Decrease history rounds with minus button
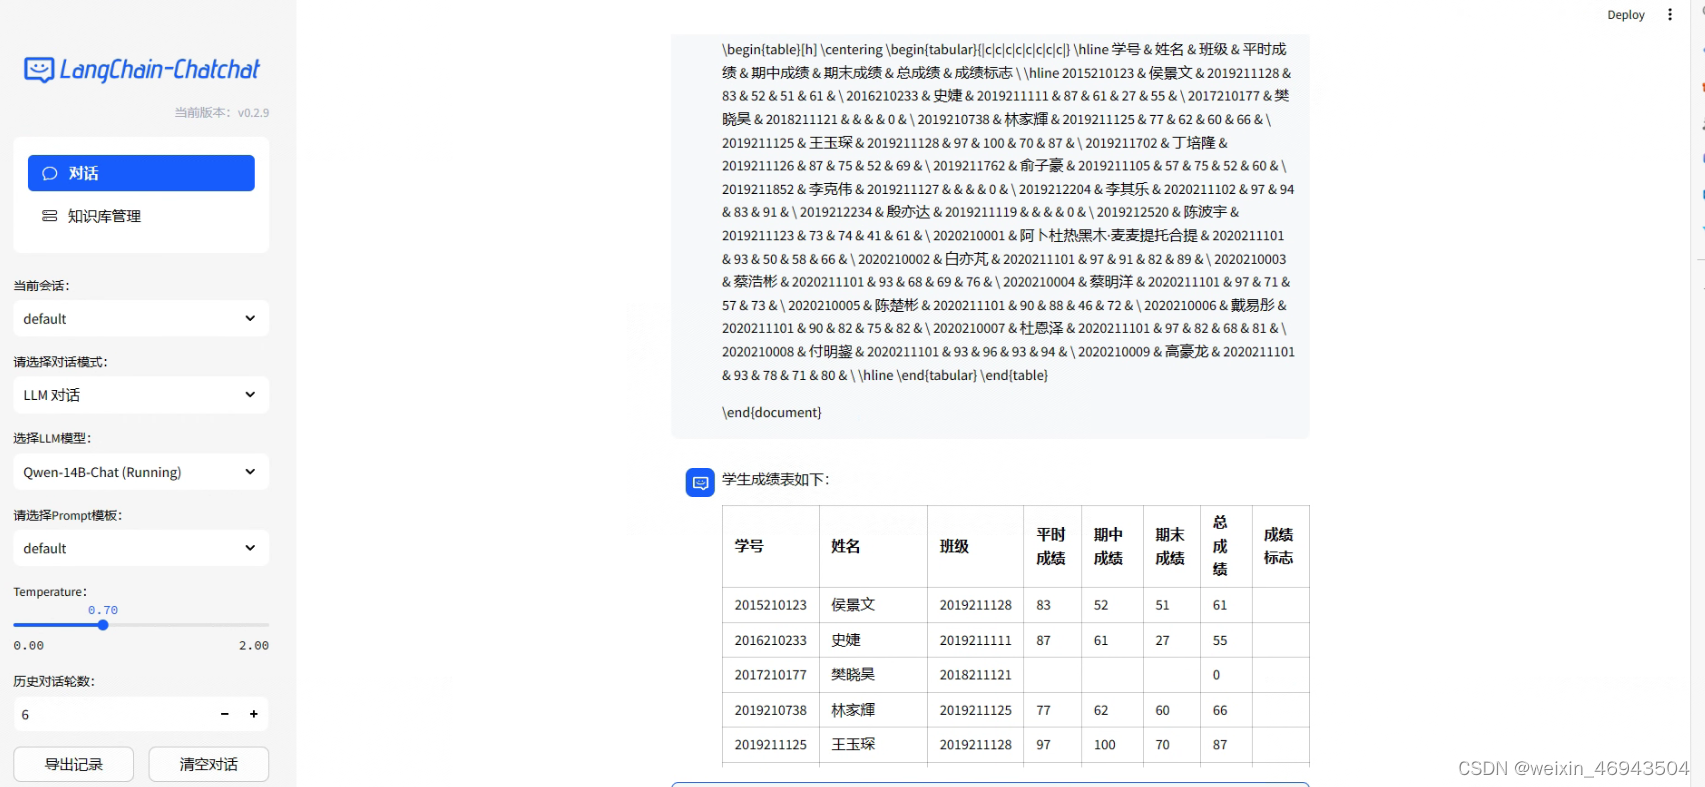This screenshot has width=1705, height=787. [x=225, y=714]
